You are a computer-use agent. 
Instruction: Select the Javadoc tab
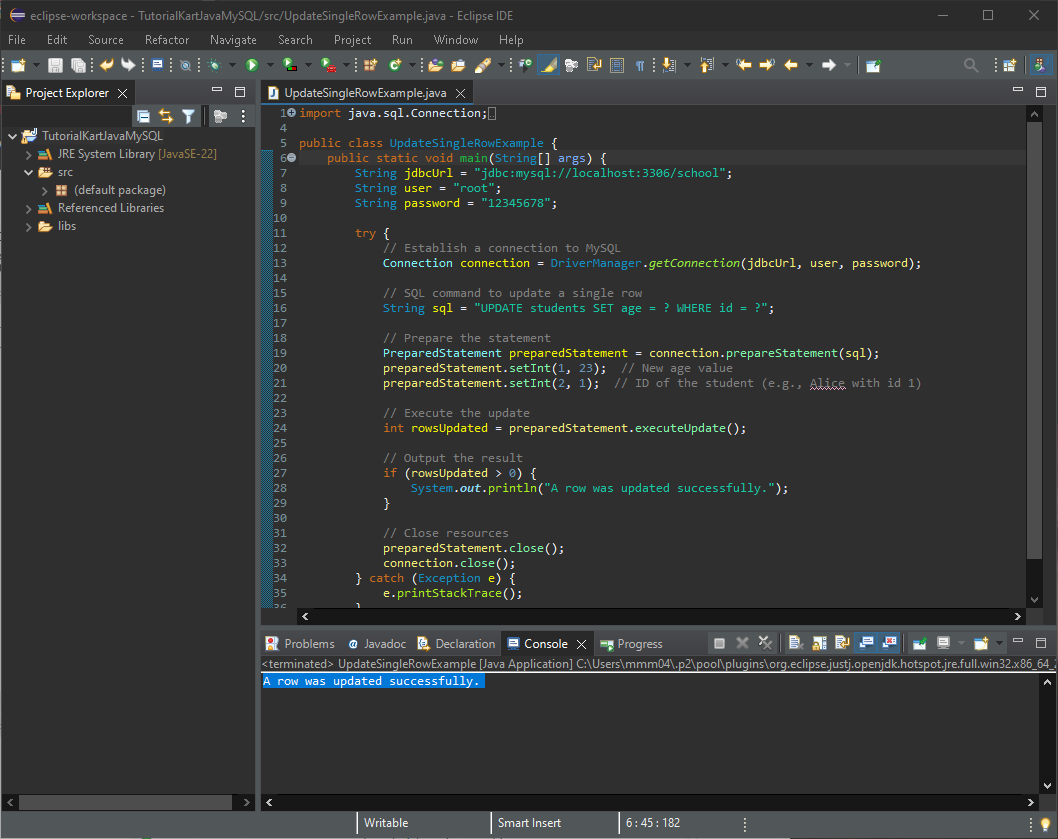pyautogui.click(x=376, y=644)
